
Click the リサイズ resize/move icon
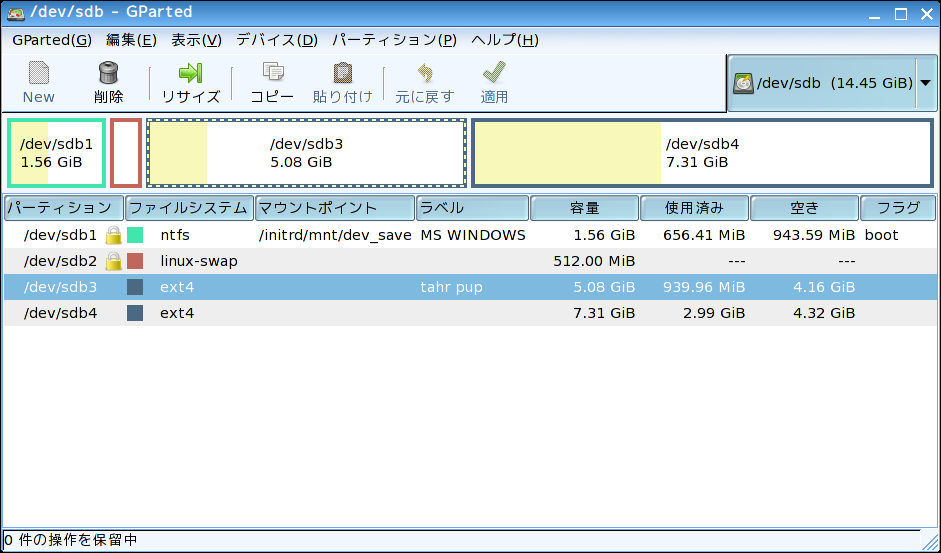(x=191, y=73)
